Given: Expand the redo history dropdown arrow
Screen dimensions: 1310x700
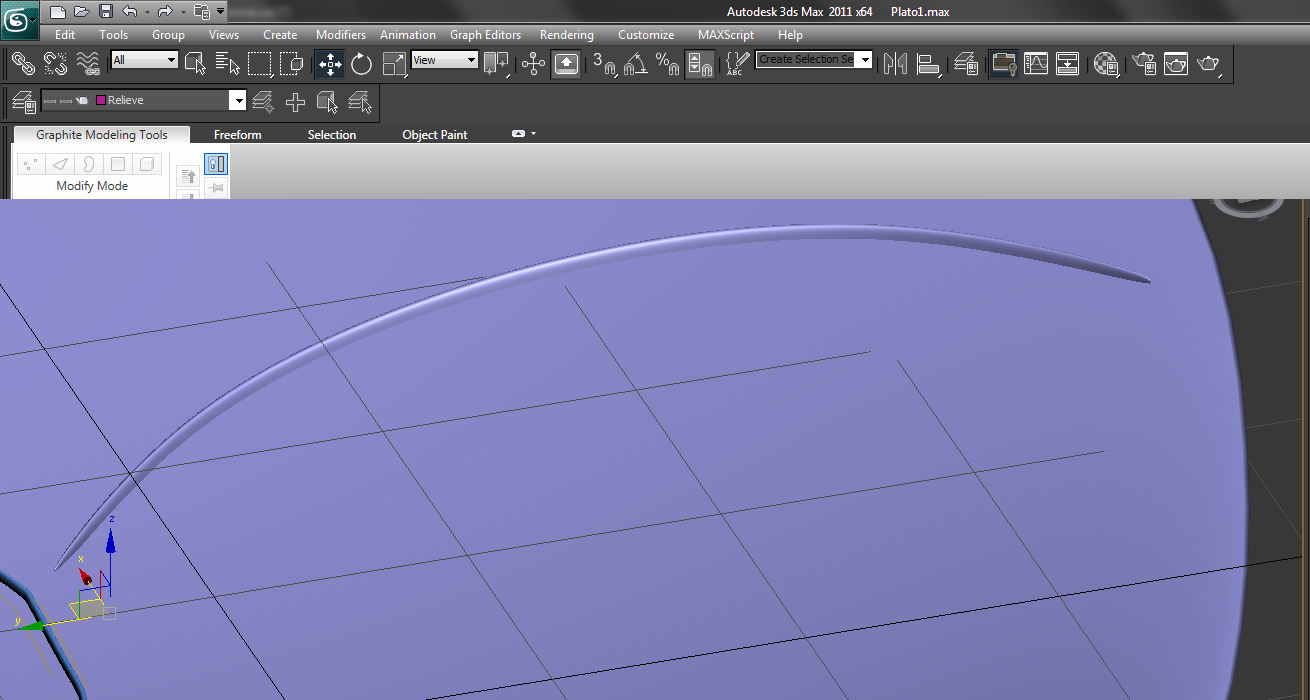Looking at the screenshot, I should pyautogui.click(x=182, y=12).
